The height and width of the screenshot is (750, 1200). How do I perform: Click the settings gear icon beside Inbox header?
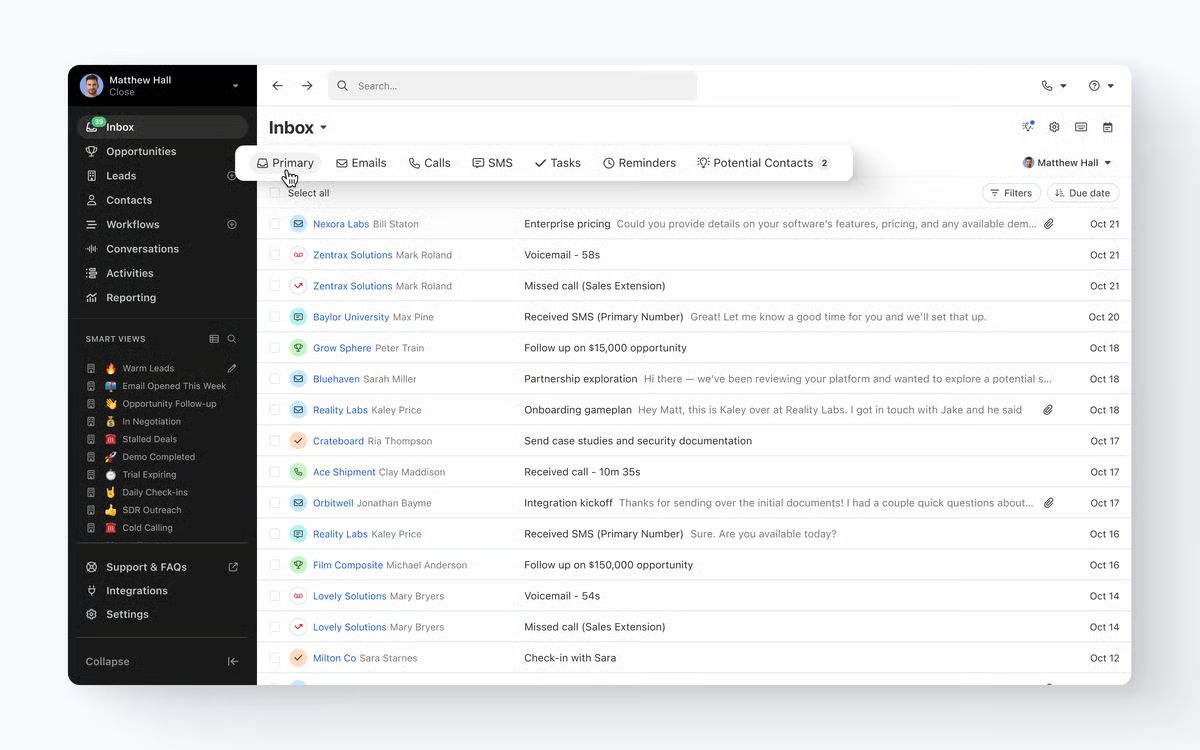1054,127
